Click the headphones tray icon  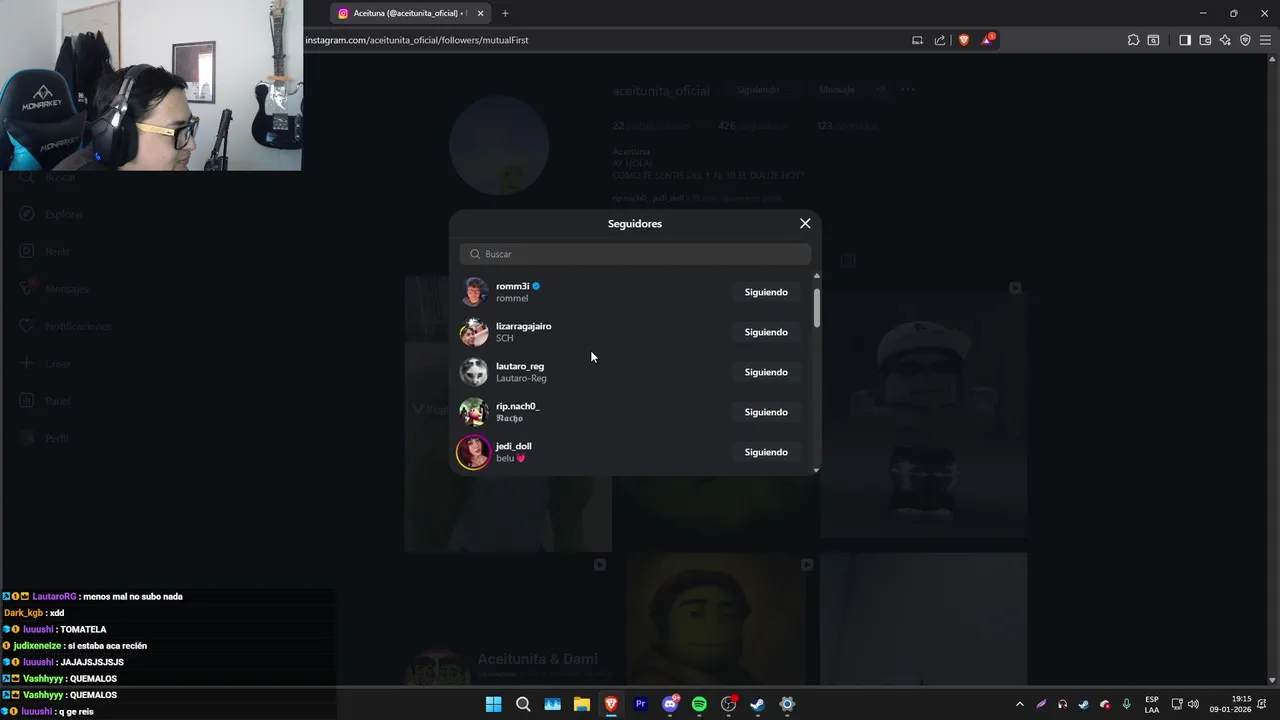(1062, 704)
